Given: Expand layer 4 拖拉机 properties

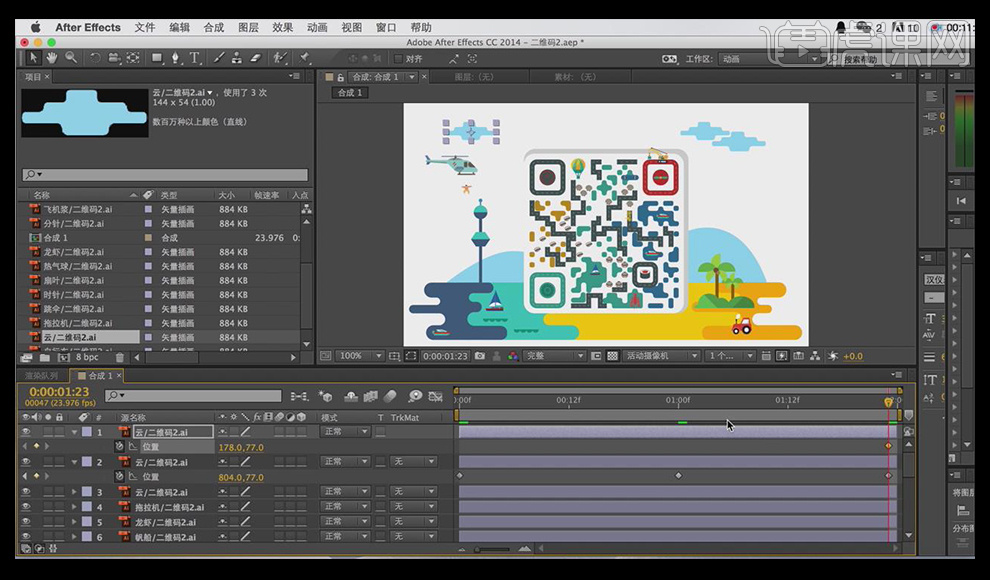Looking at the screenshot, I should pyautogui.click(x=74, y=507).
